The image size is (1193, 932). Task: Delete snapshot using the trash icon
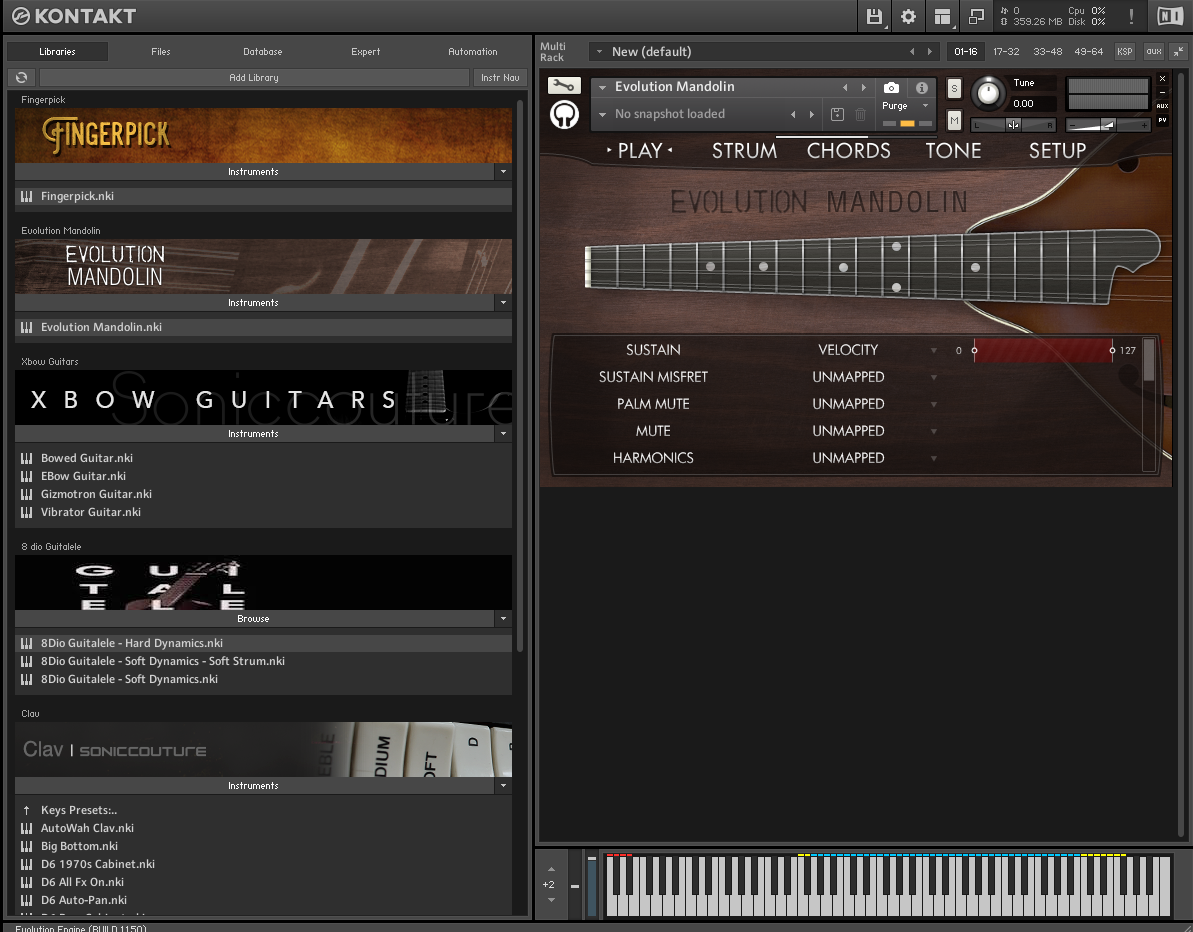click(x=861, y=114)
